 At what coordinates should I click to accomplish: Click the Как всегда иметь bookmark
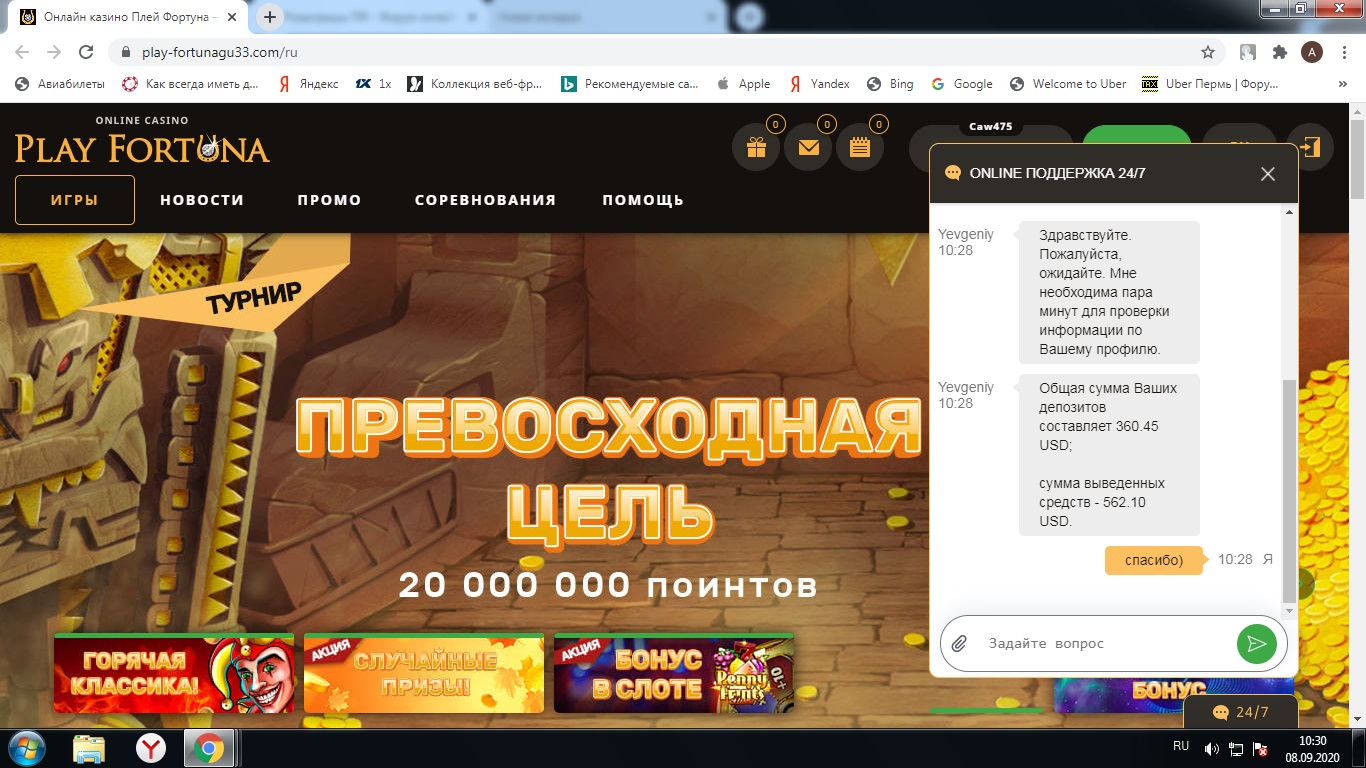click(x=190, y=84)
